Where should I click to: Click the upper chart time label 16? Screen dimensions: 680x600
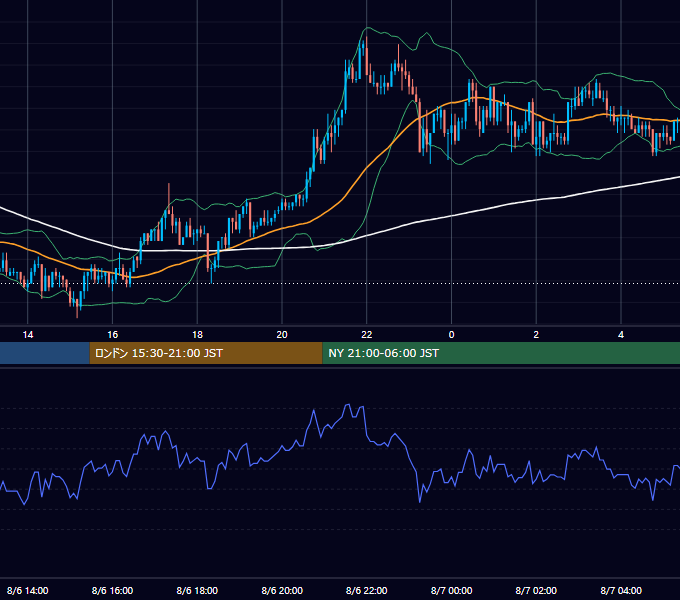click(112, 335)
